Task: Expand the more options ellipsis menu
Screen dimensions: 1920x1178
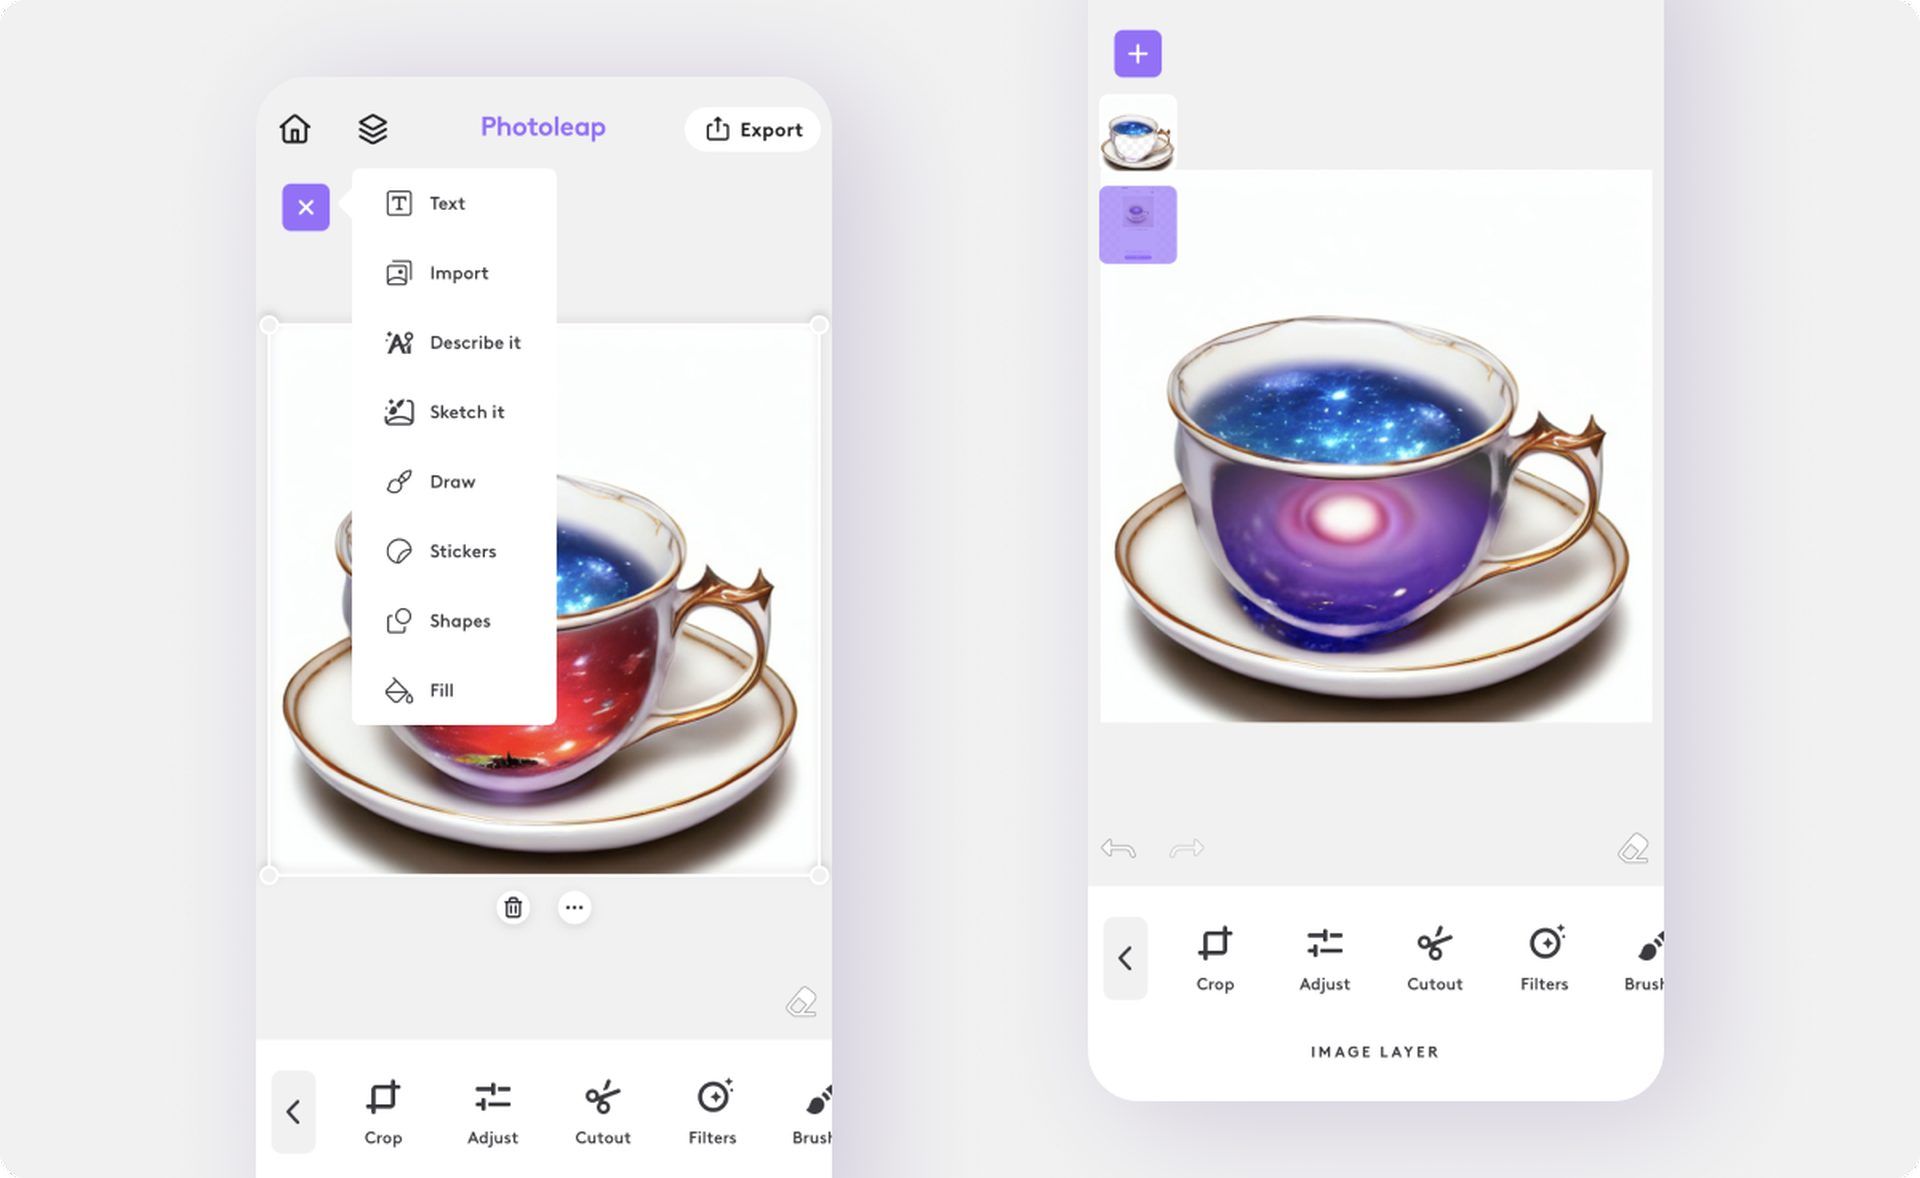Action: [573, 906]
